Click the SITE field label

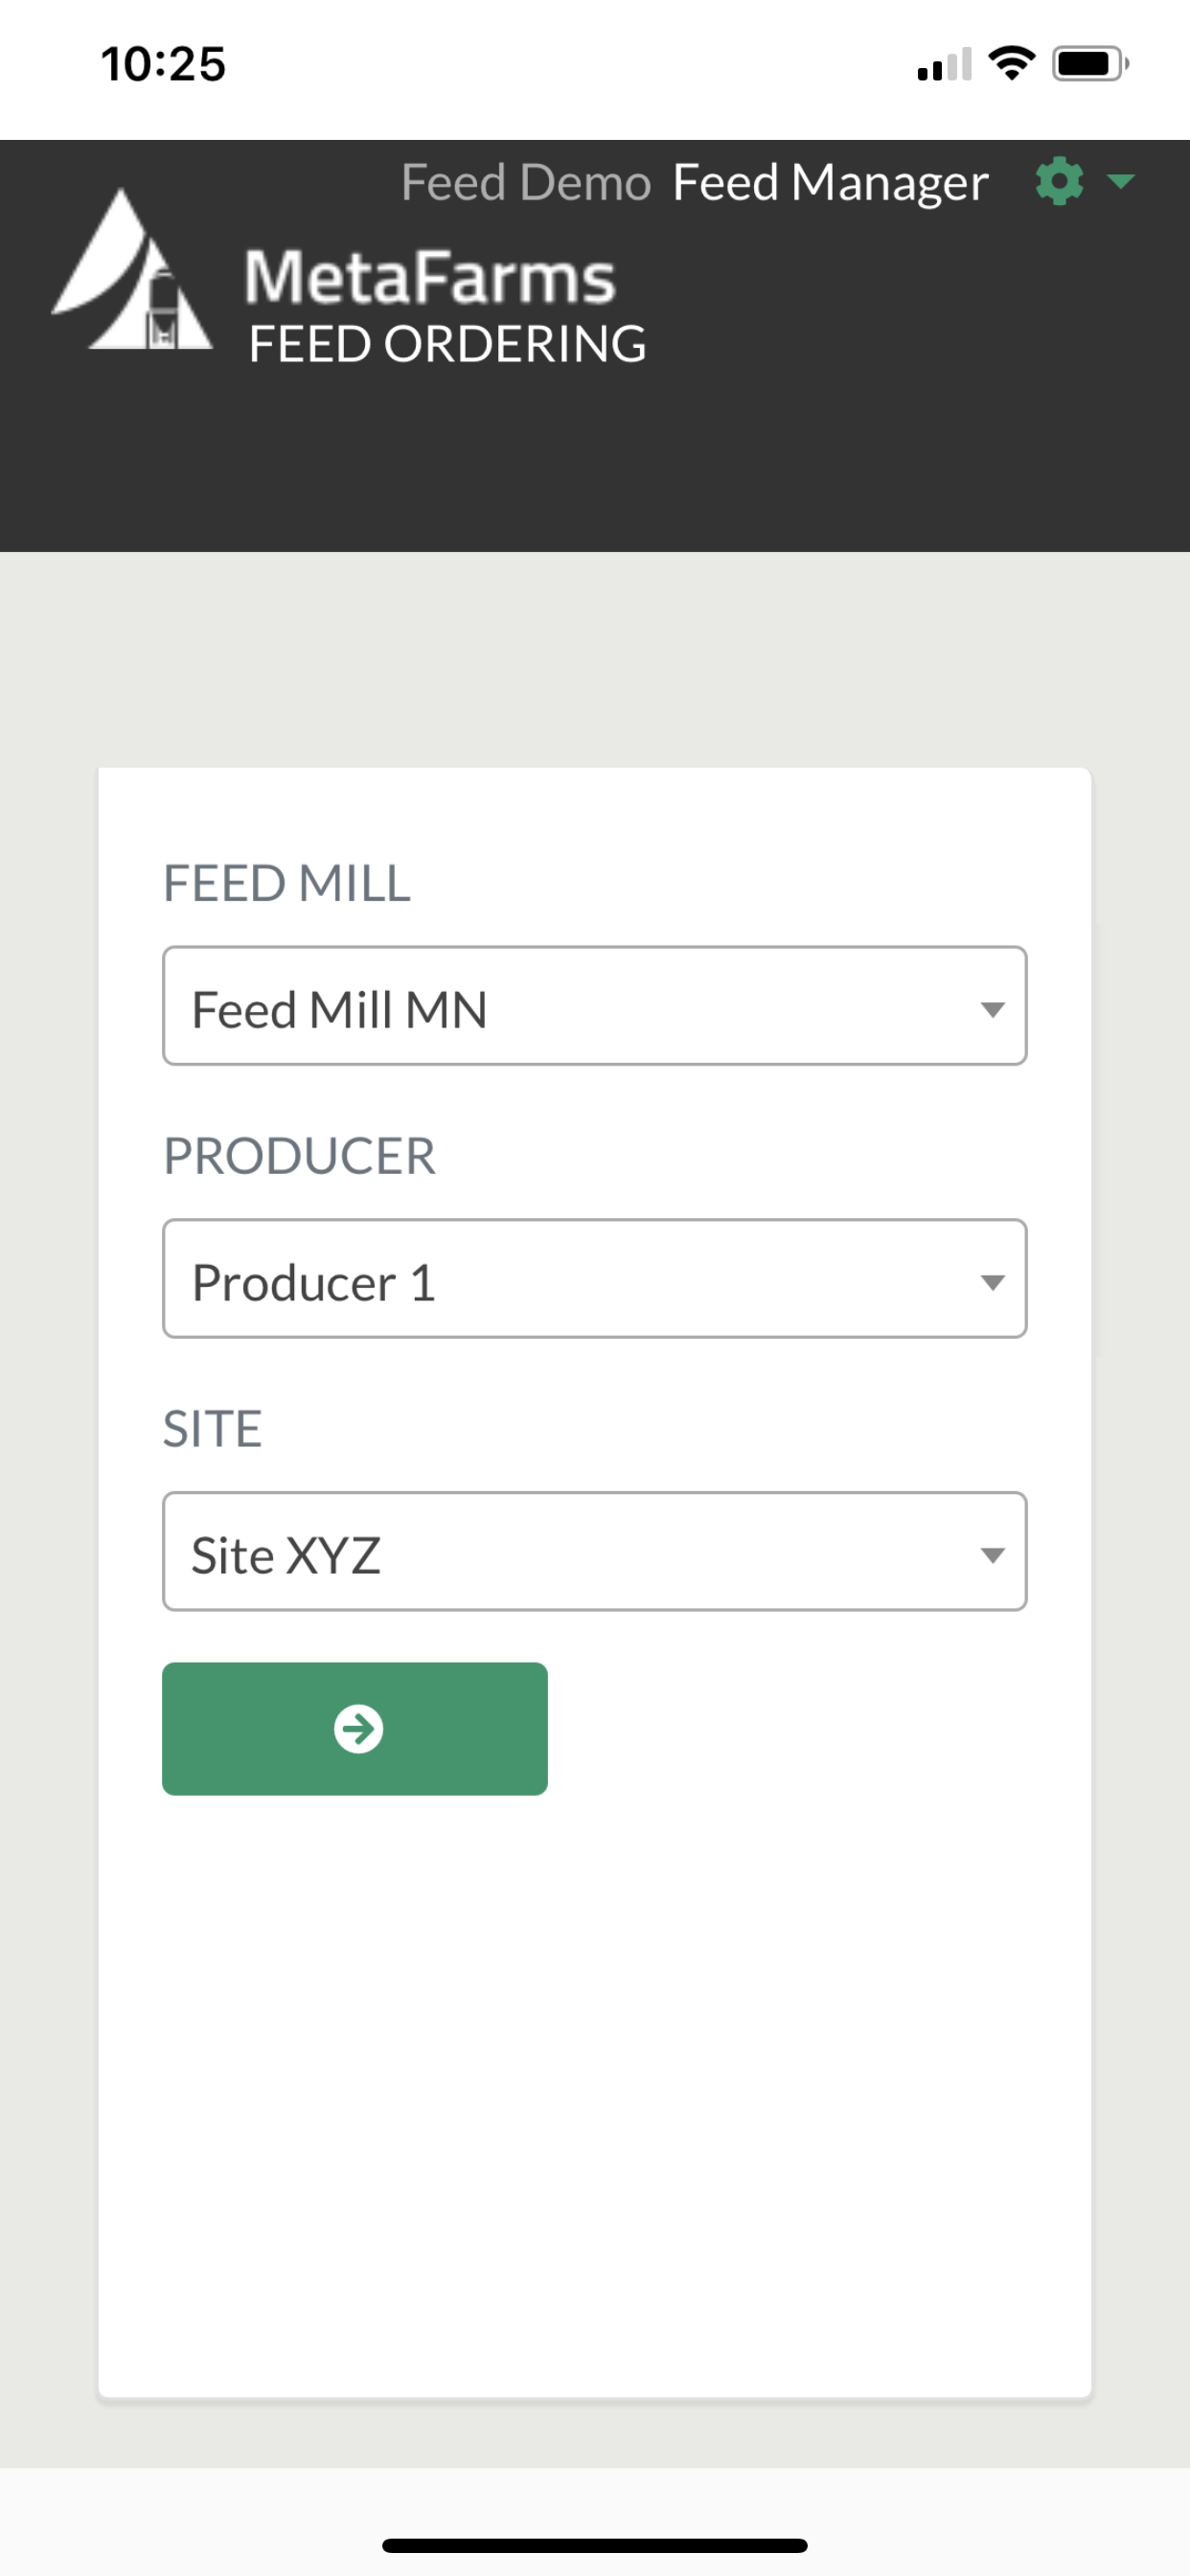[x=212, y=1429]
